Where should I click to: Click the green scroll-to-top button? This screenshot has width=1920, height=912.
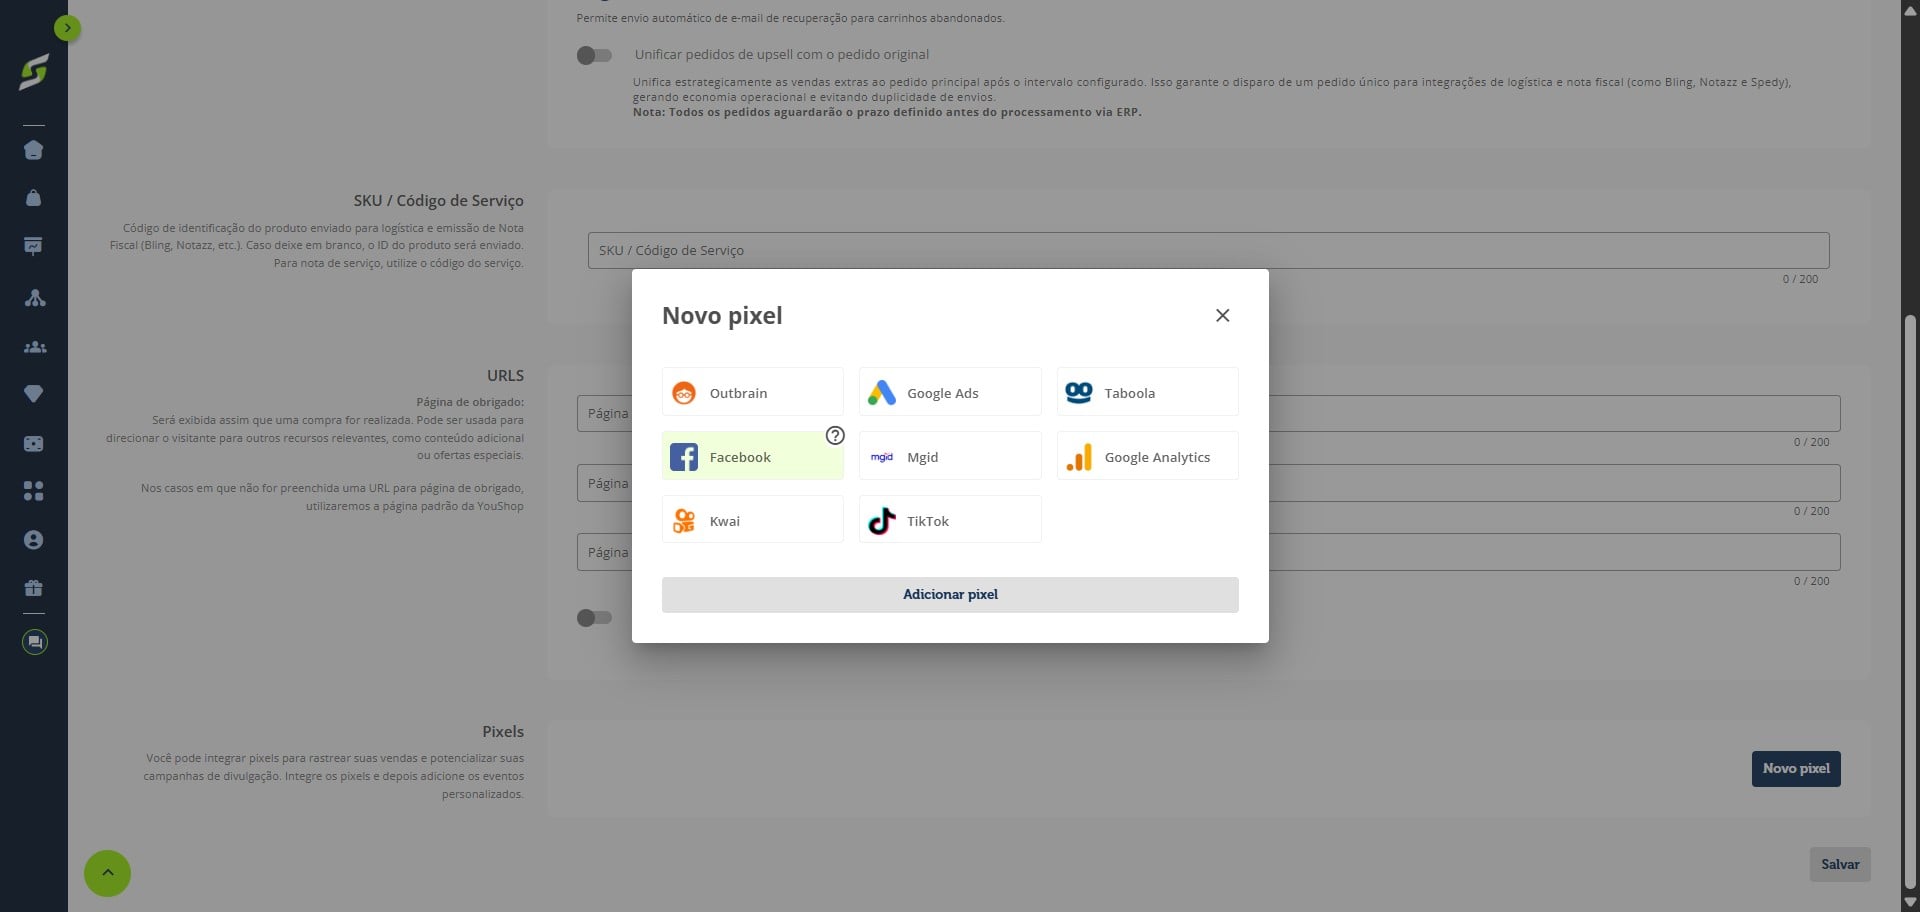(x=107, y=873)
